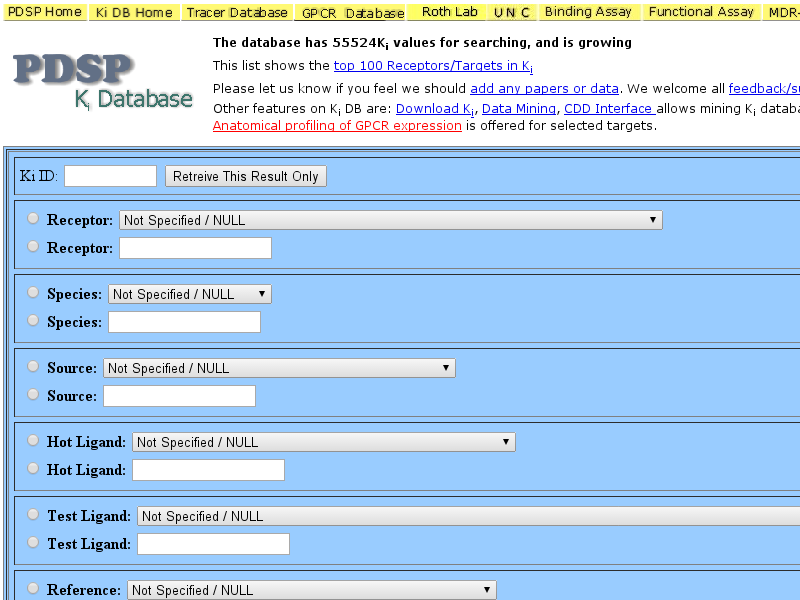This screenshot has width=800, height=600.
Task: Select the Hot Ligand text-field radio button
Action: click(x=33, y=469)
